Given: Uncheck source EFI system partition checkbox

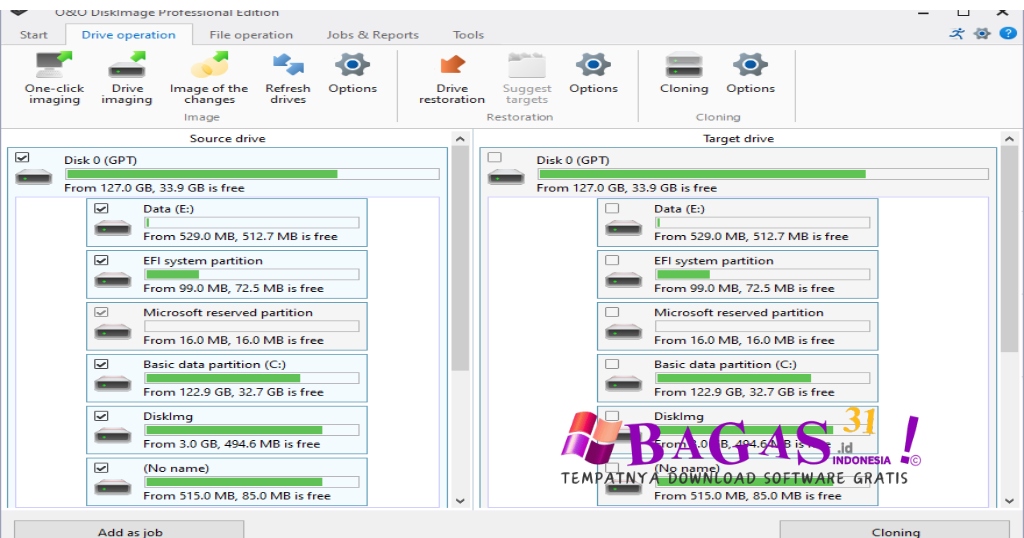Looking at the screenshot, I should click(x=101, y=260).
